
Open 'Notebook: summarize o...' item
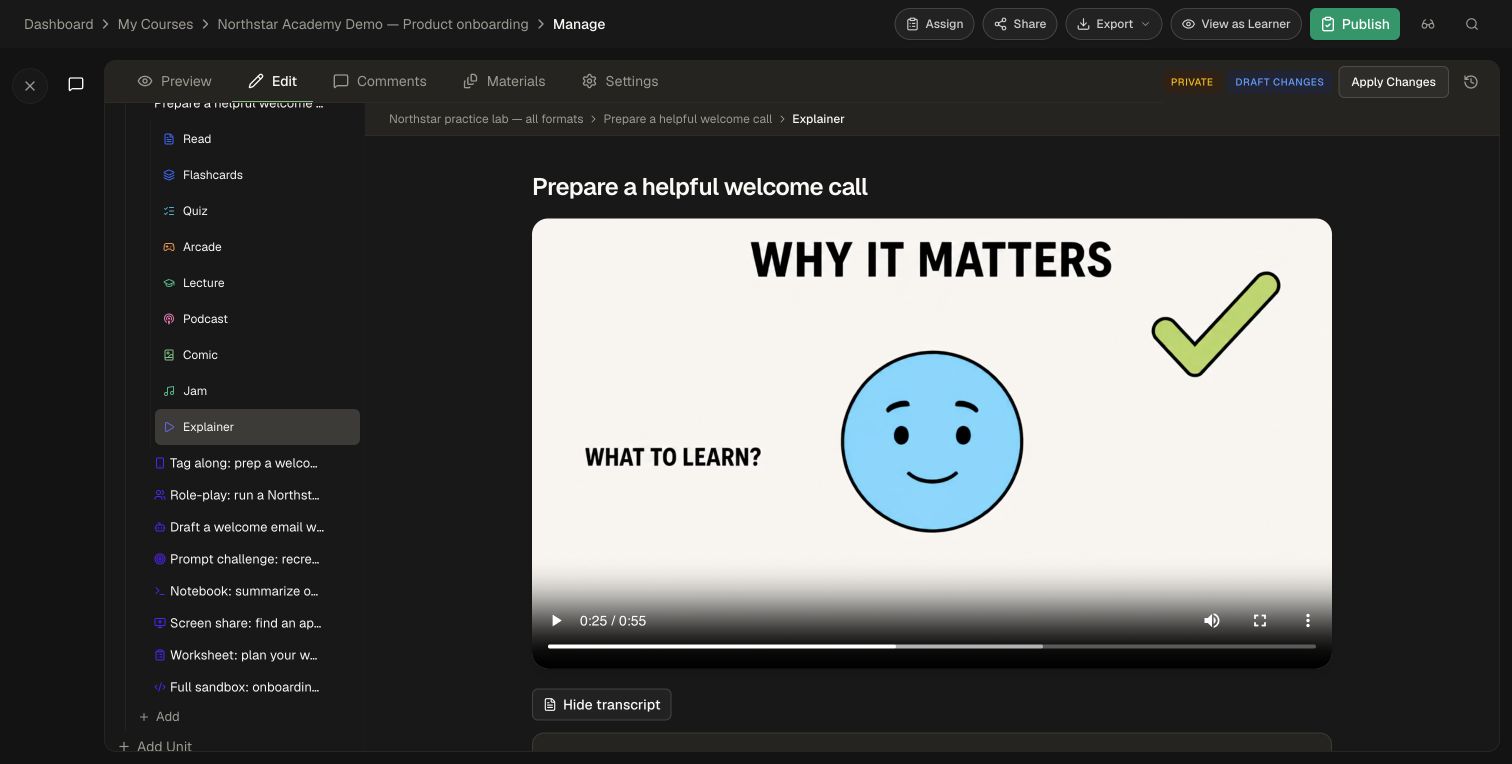(243, 591)
